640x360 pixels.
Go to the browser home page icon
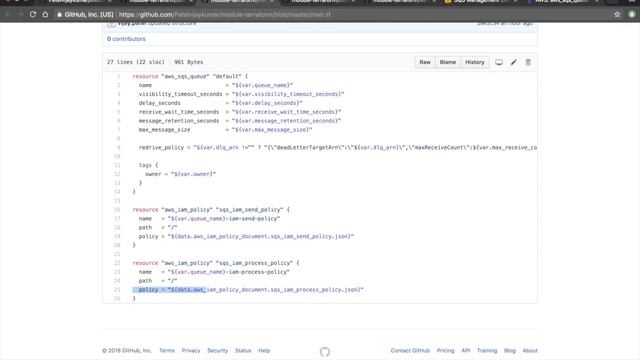point(45,14)
